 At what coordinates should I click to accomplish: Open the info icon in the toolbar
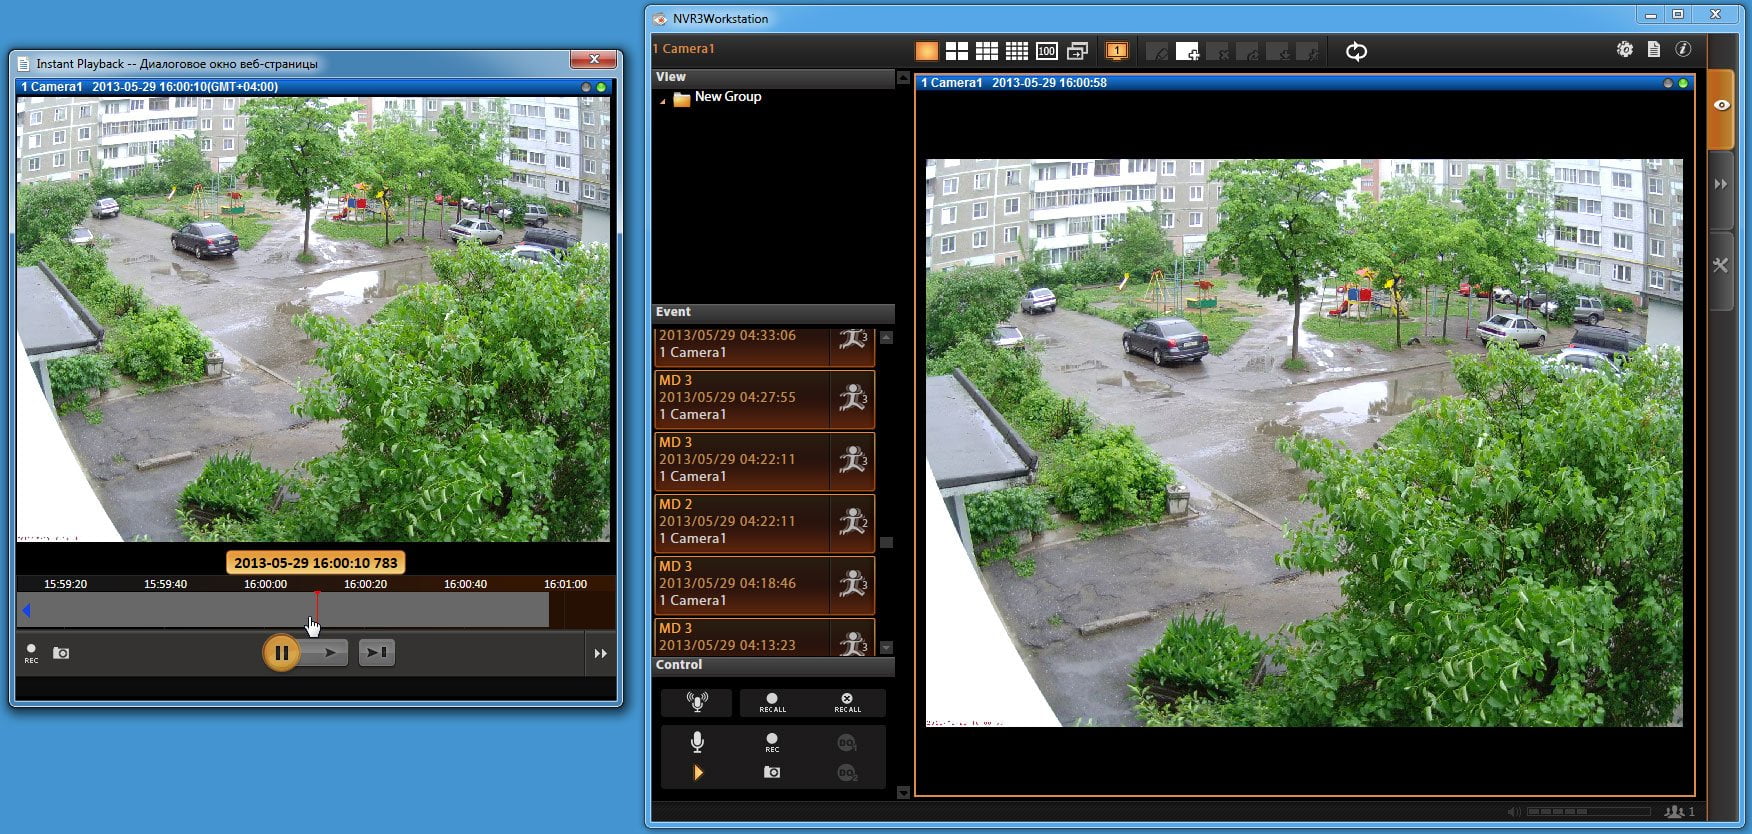pos(1683,49)
